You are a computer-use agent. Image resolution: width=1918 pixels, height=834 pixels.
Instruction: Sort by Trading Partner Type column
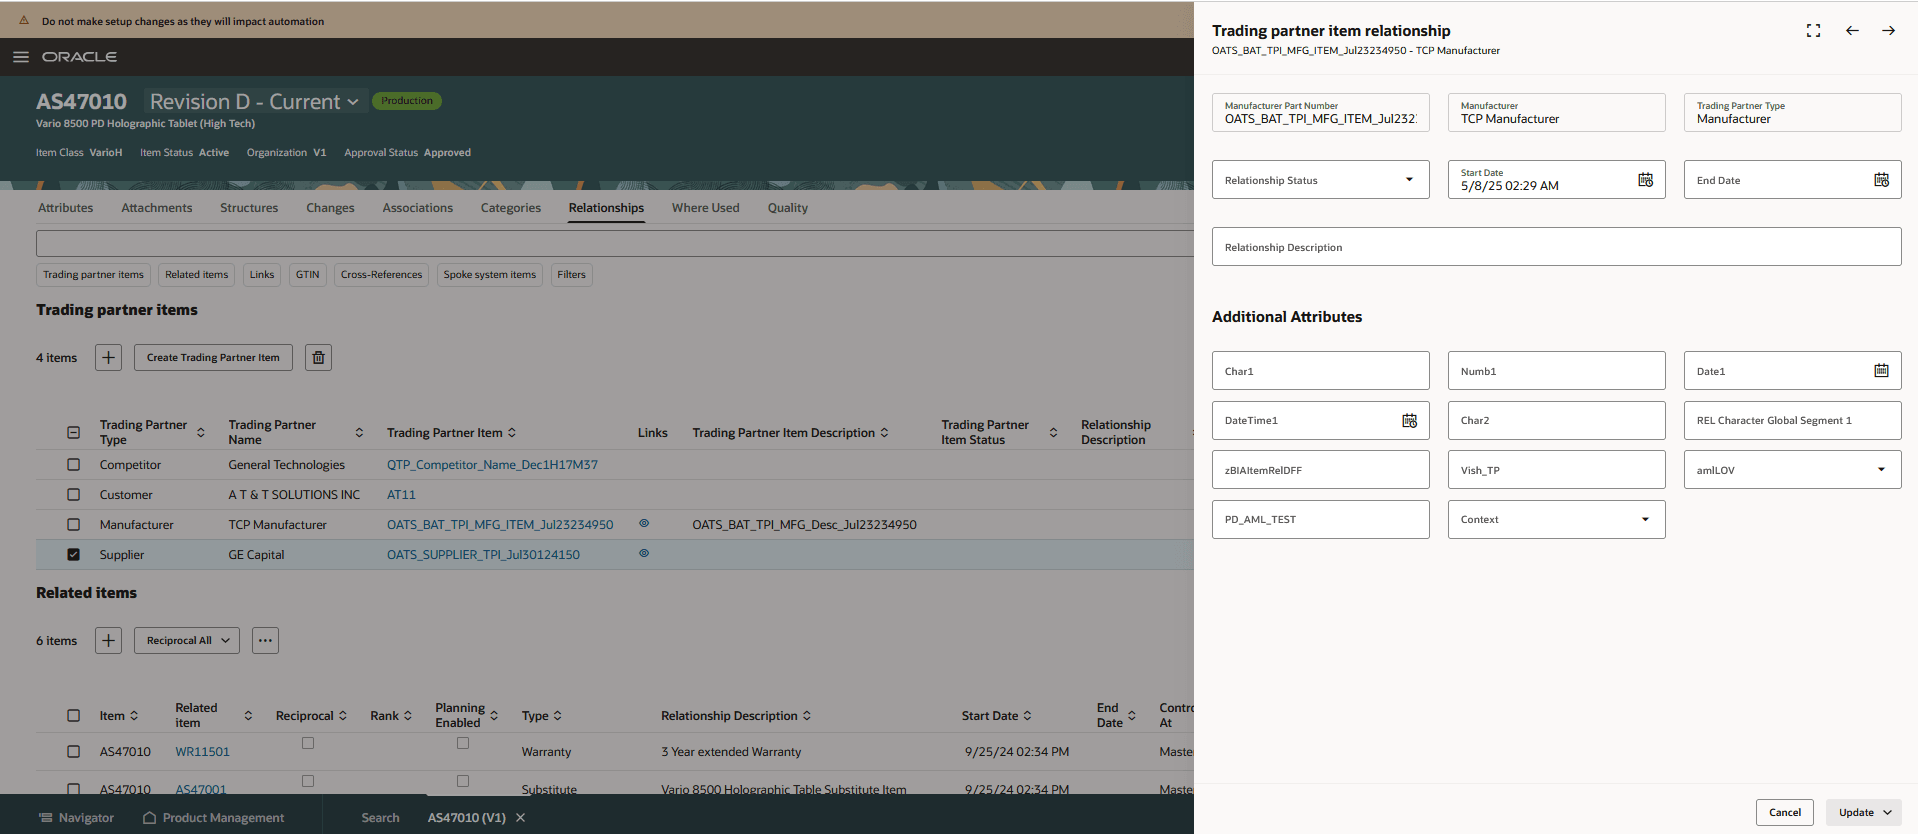click(201, 432)
